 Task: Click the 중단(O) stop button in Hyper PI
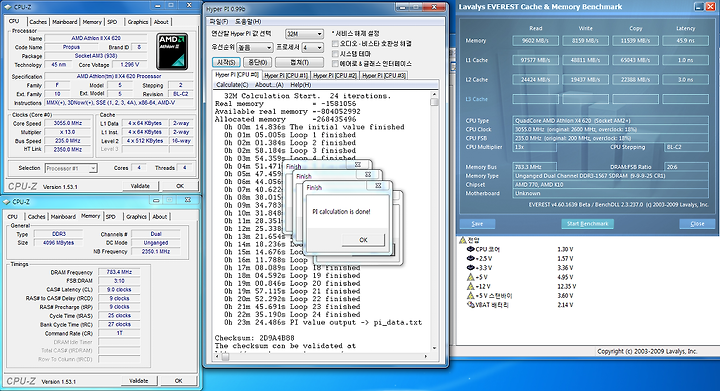pyautogui.click(x=258, y=62)
